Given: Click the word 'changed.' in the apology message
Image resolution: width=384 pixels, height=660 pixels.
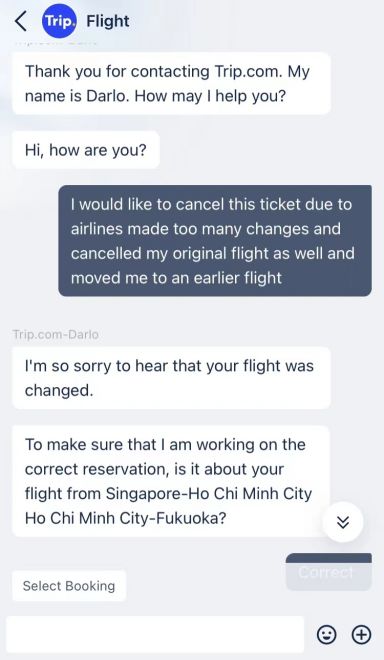Looking at the screenshot, I should [59, 391].
